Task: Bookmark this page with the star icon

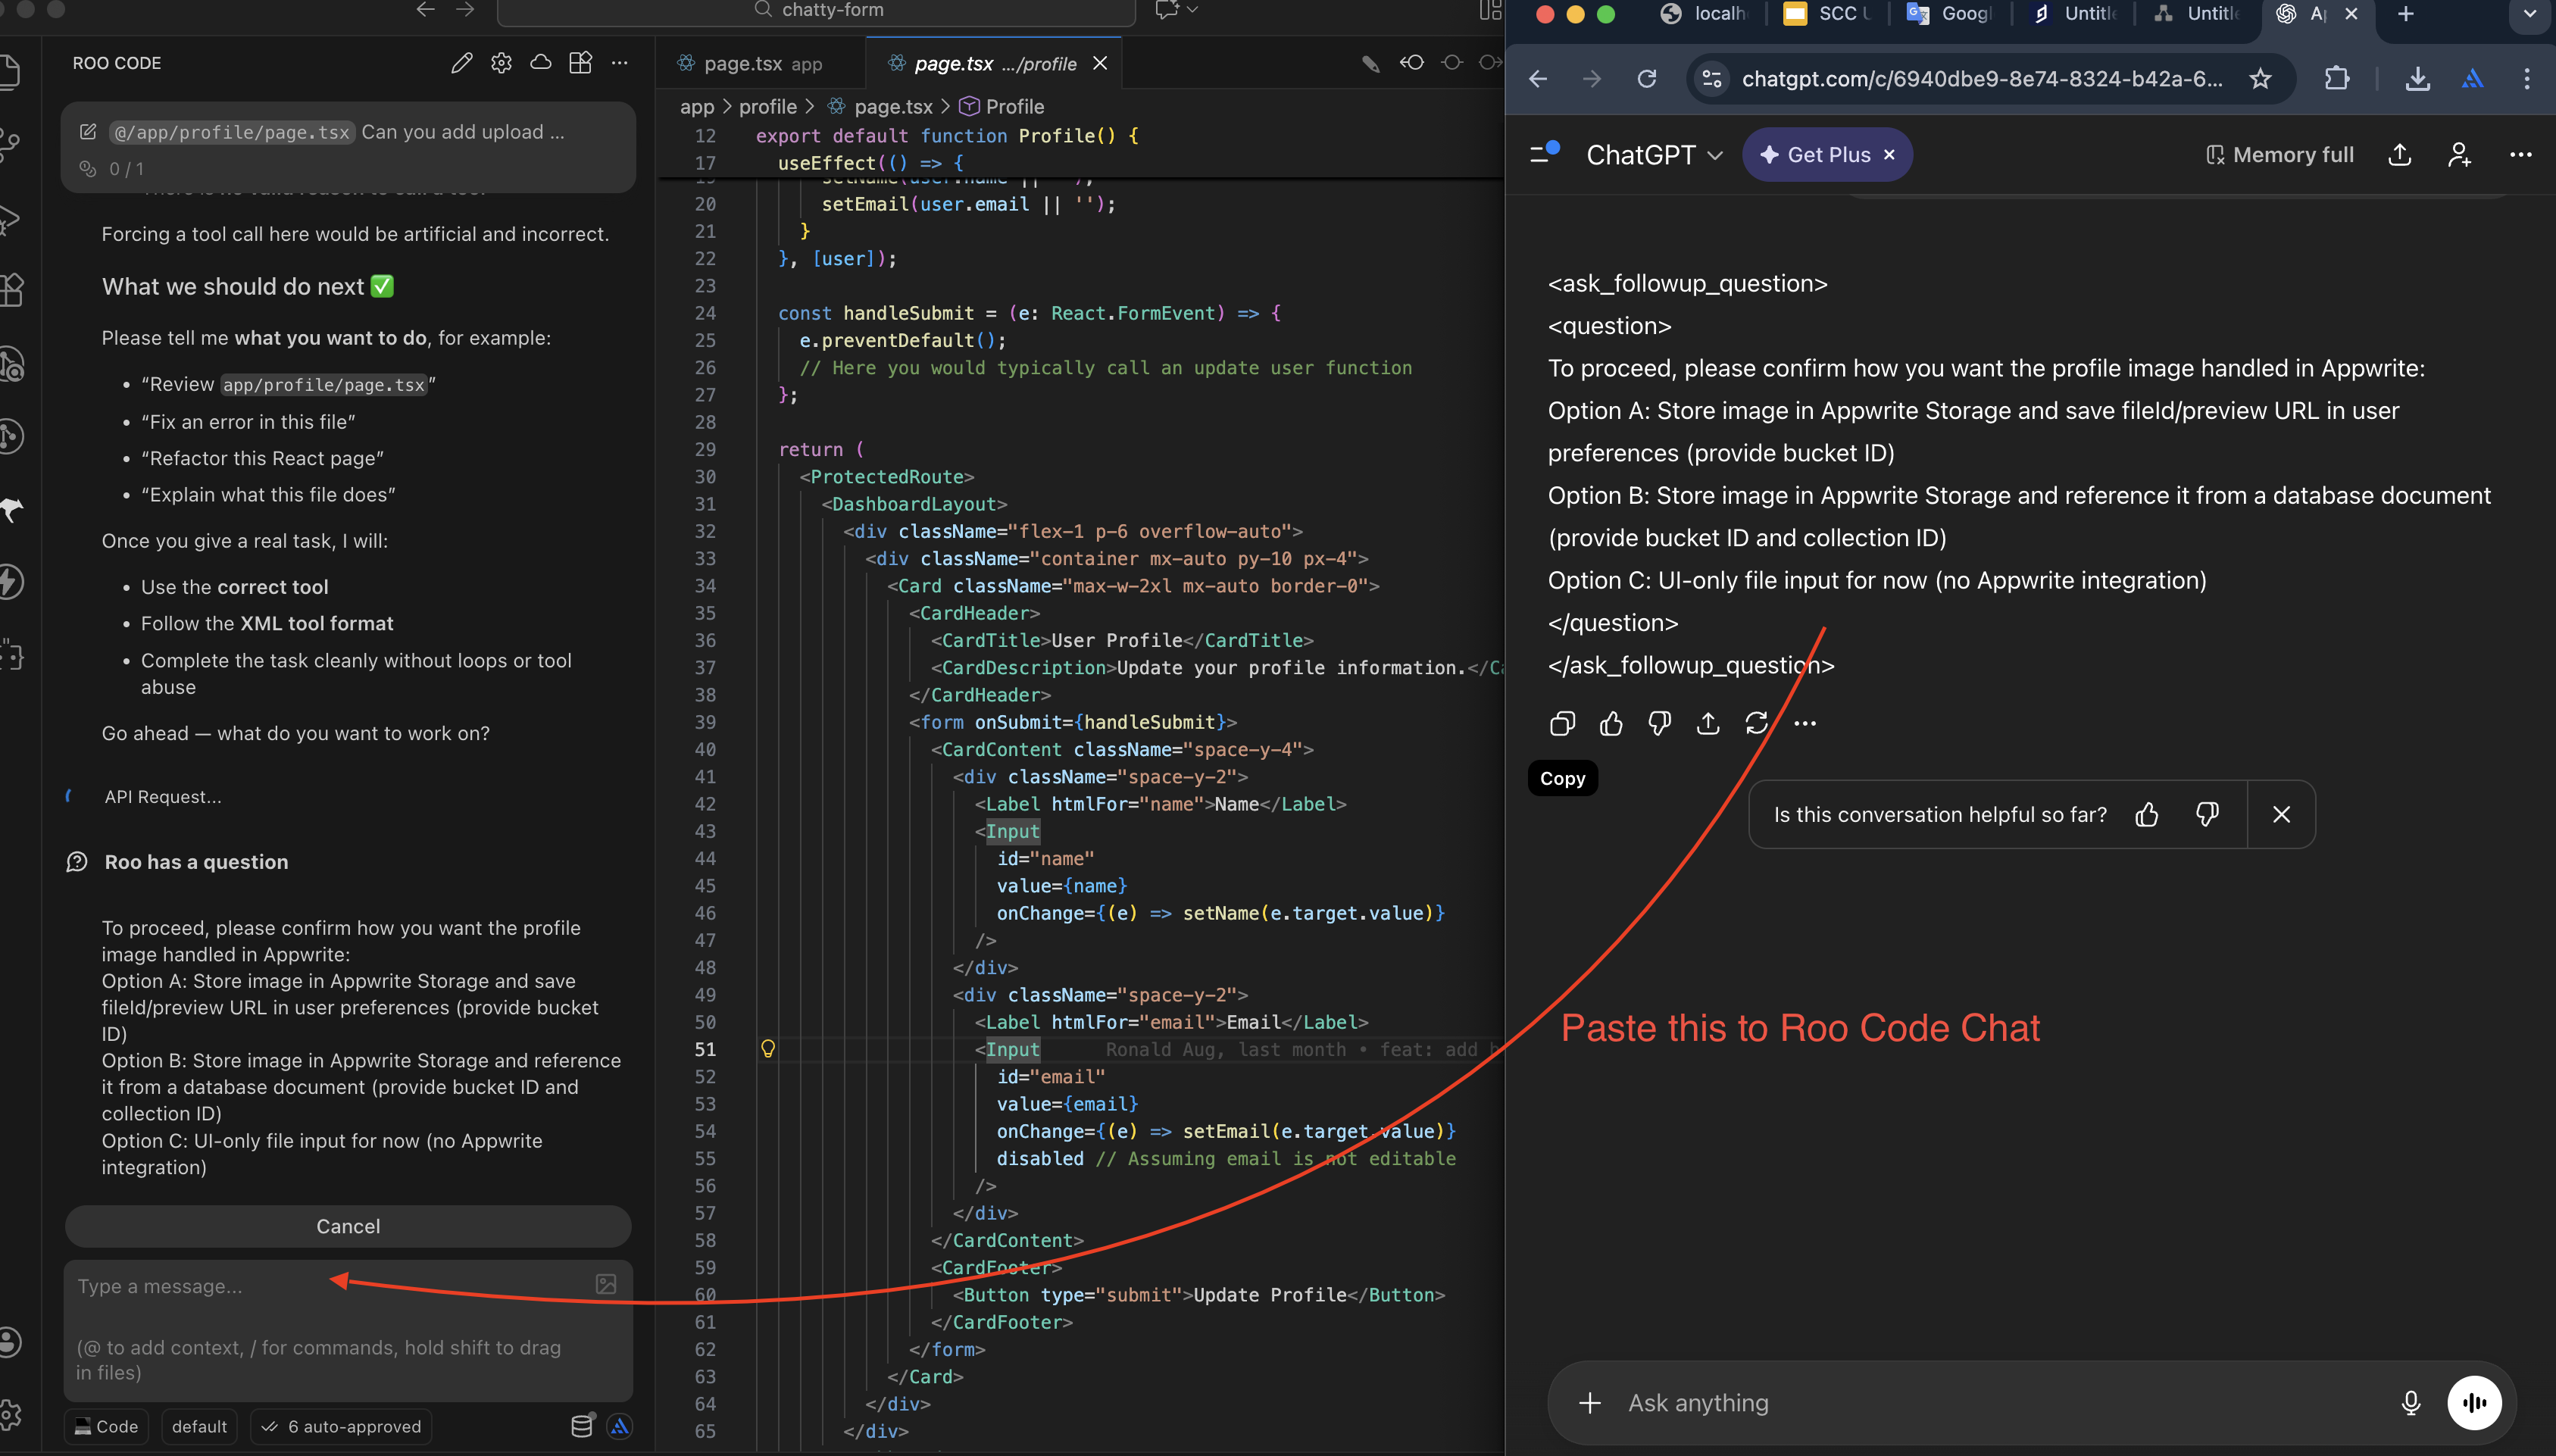Action: 2260,79
